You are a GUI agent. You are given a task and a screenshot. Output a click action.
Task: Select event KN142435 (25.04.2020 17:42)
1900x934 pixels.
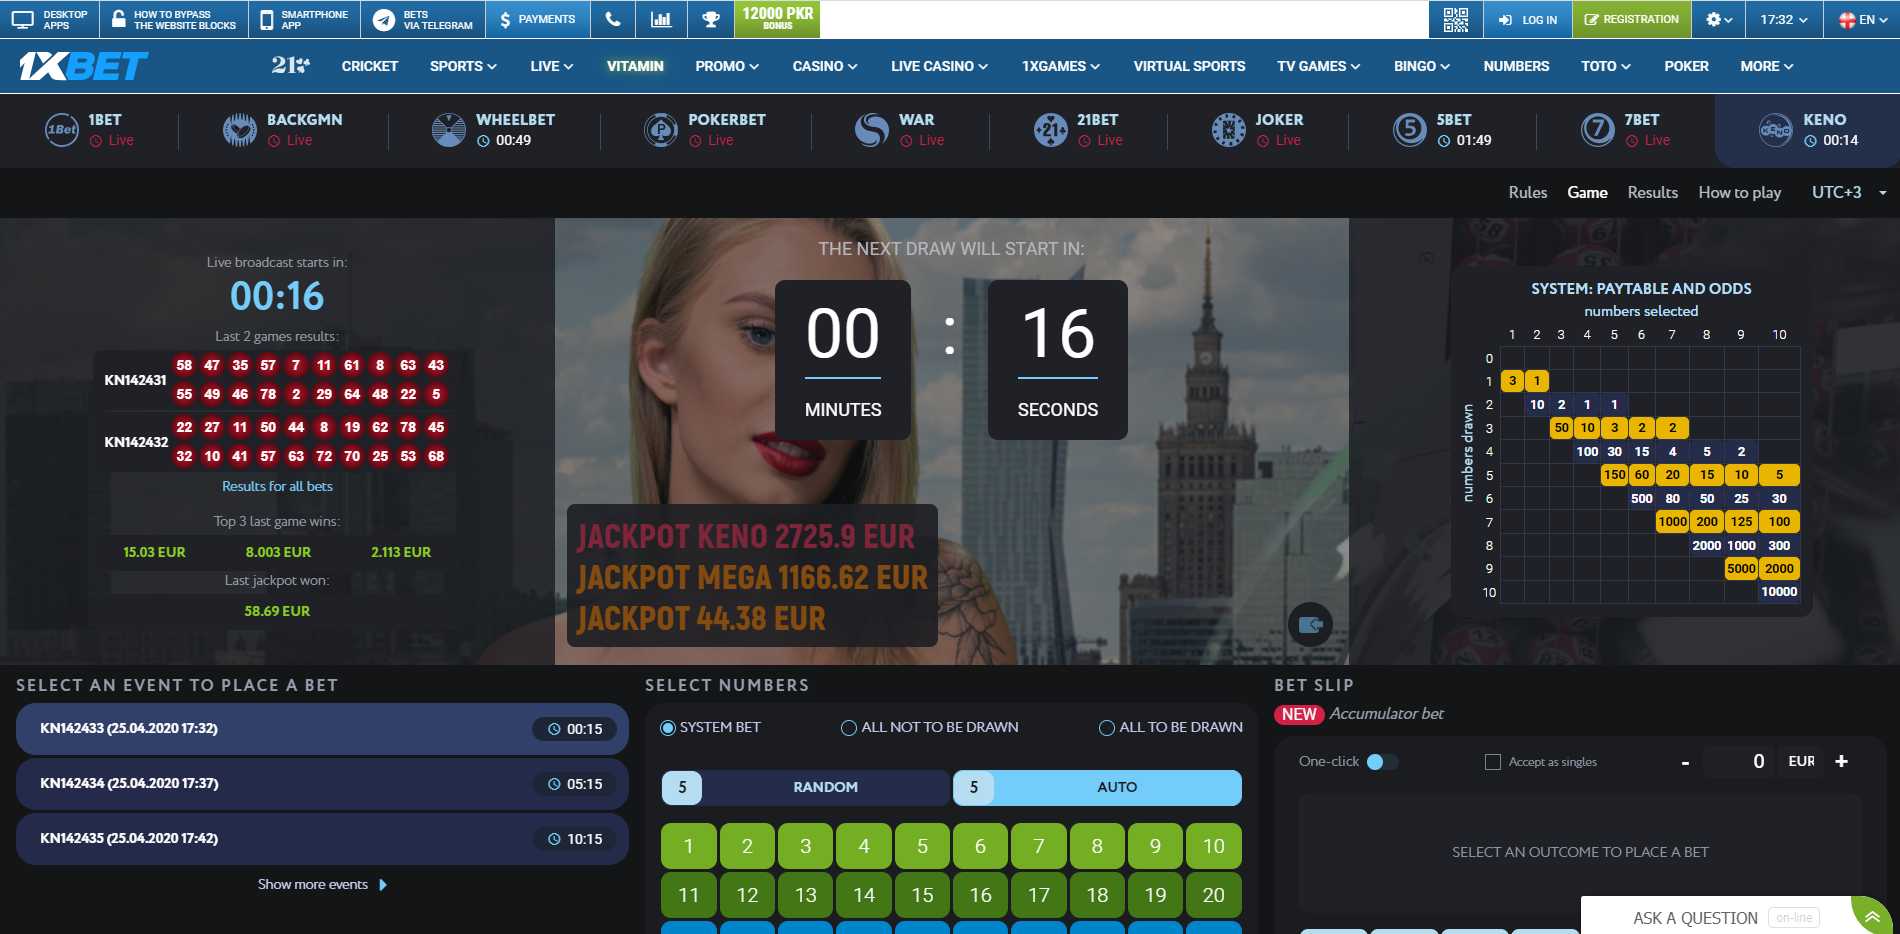(x=322, y=839)
